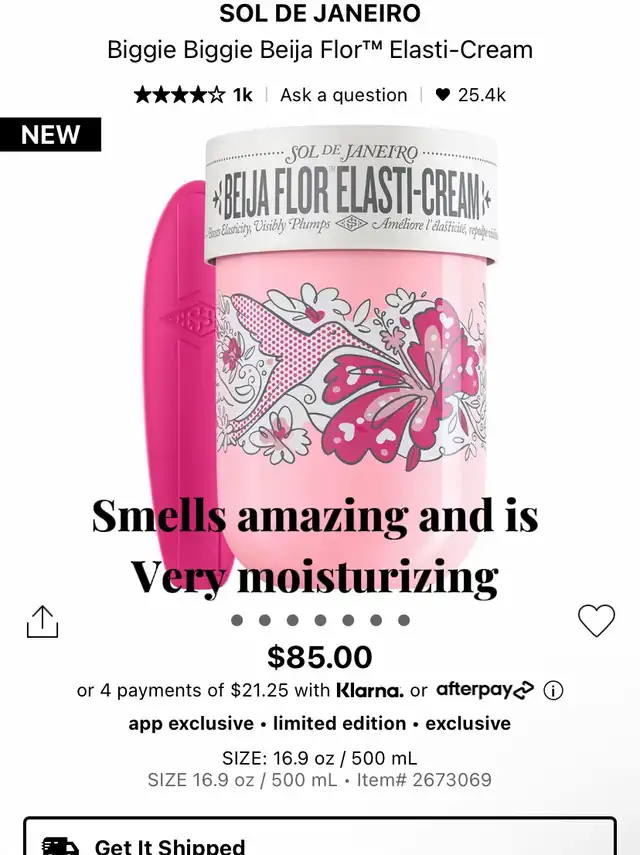
Task: Tap the NEW badge
Action: pyautogui.click(x=50, y=134)
